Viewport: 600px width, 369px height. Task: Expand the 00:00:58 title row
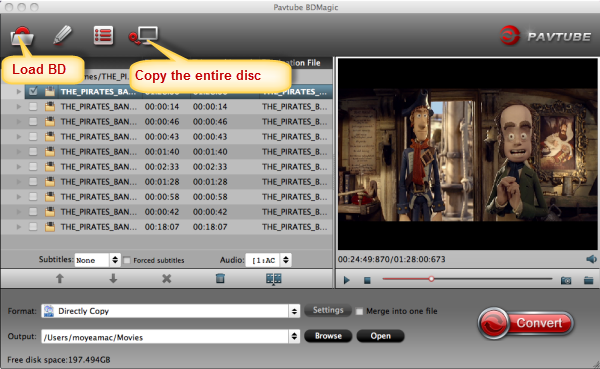[18, 197]
